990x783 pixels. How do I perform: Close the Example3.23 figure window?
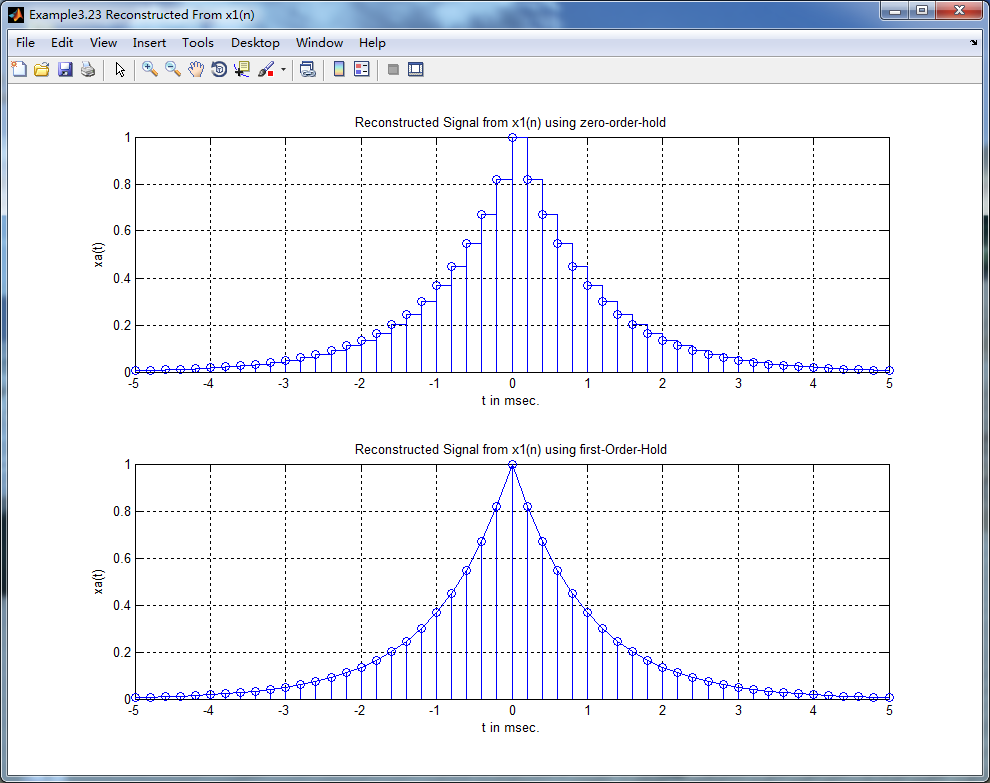(x=959, y=11)
